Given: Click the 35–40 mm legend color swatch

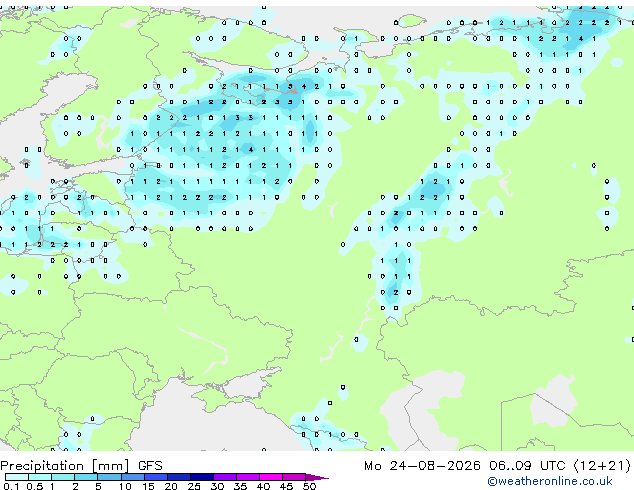Looking at the screenshot, I should [x=248, y=477].
